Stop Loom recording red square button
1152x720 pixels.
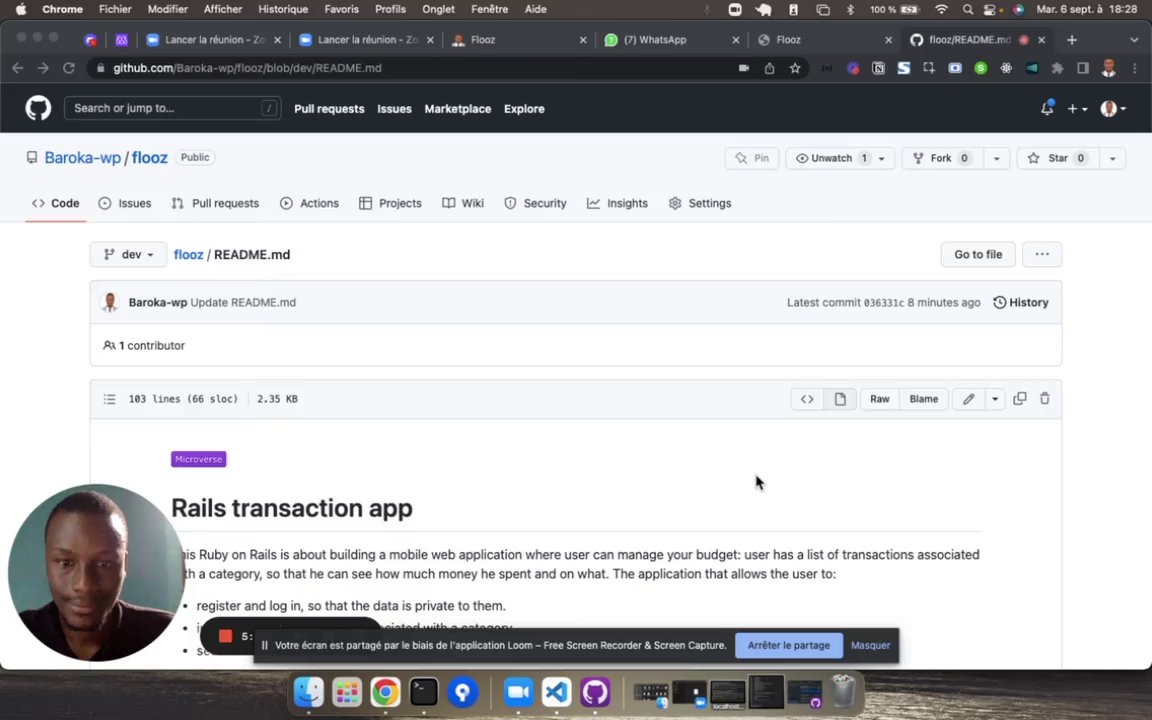click(226, 636)
